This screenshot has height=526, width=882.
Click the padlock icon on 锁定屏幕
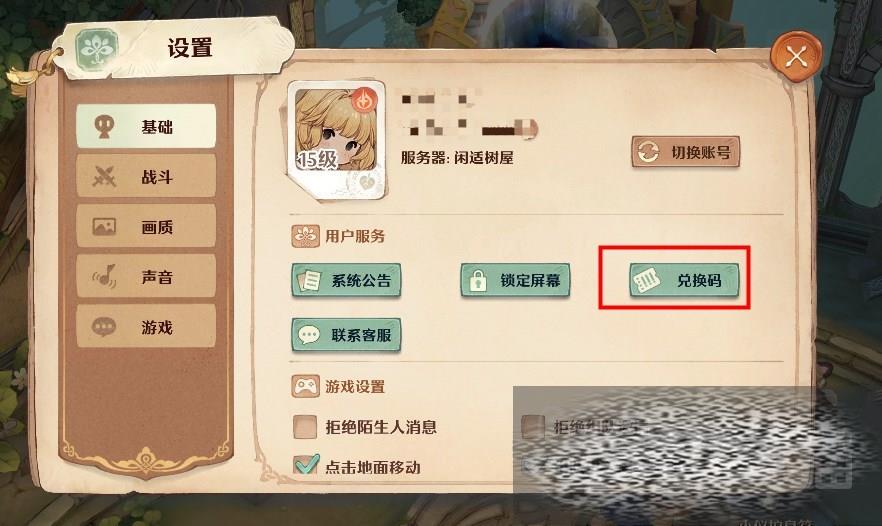(x=478, y=280)
